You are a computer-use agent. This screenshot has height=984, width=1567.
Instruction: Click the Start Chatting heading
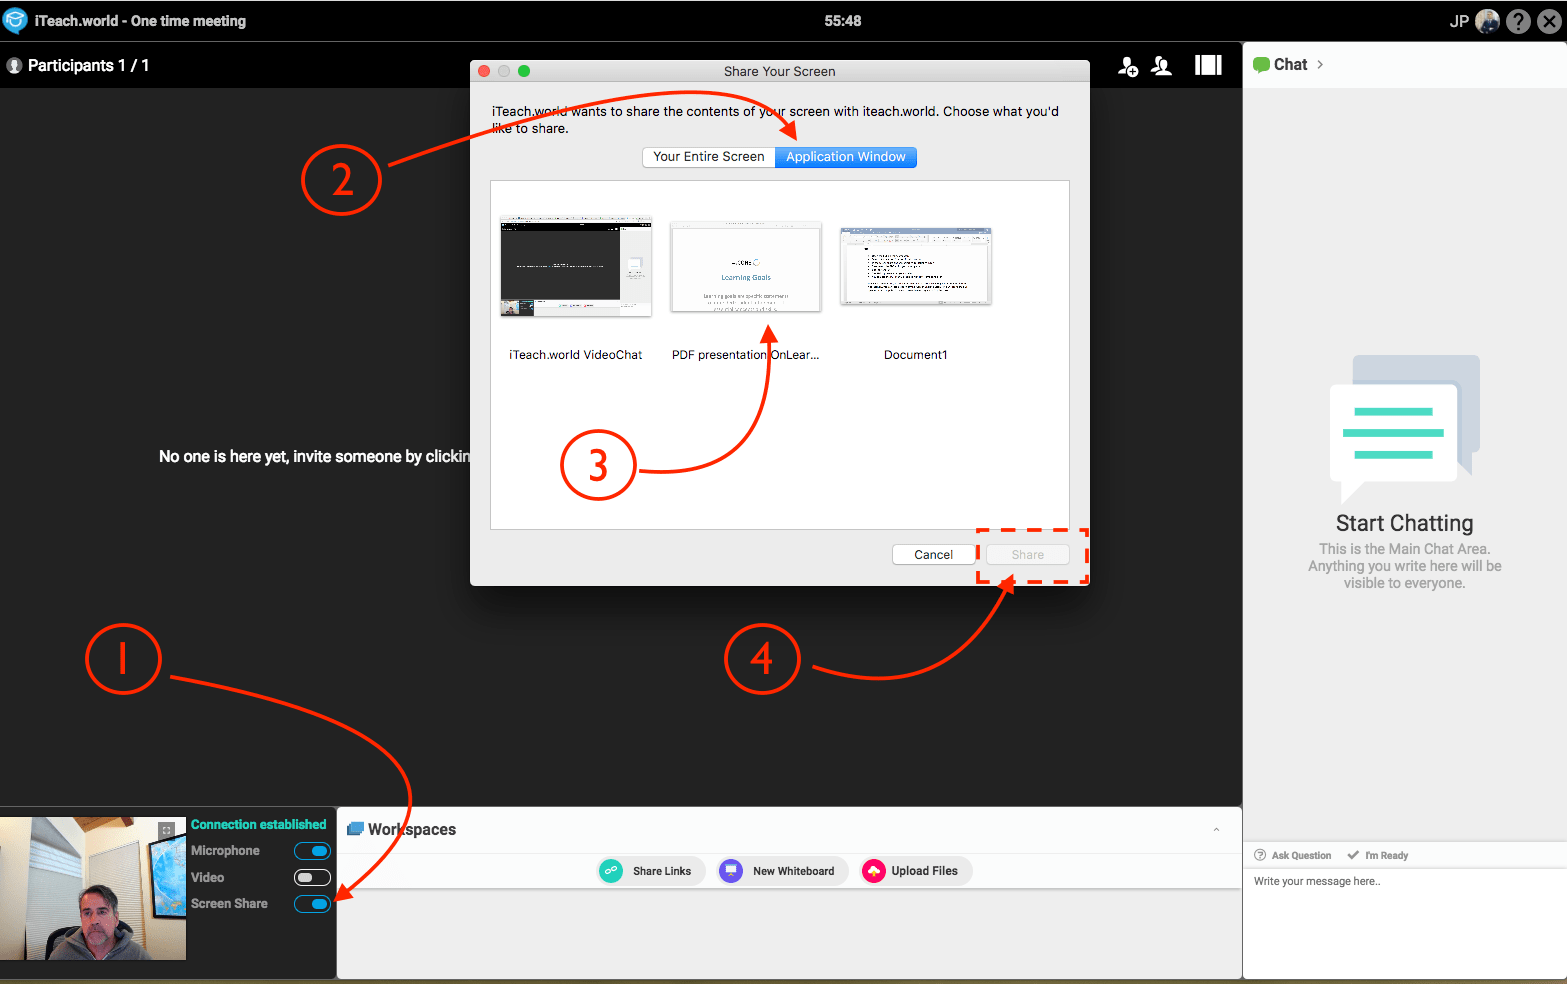pos(1405,524)
